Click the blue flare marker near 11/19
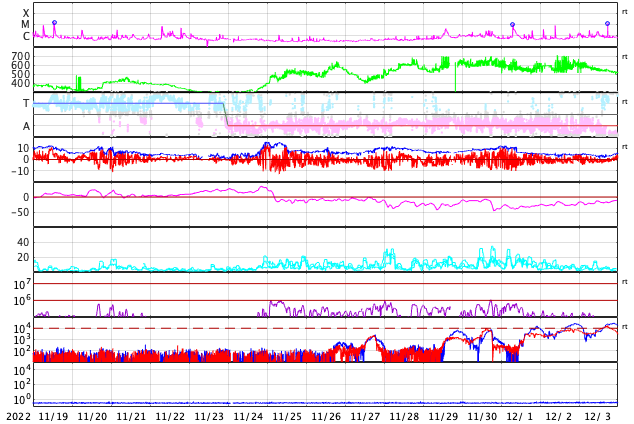Screen dimensions: 634x424 [54, 23]
